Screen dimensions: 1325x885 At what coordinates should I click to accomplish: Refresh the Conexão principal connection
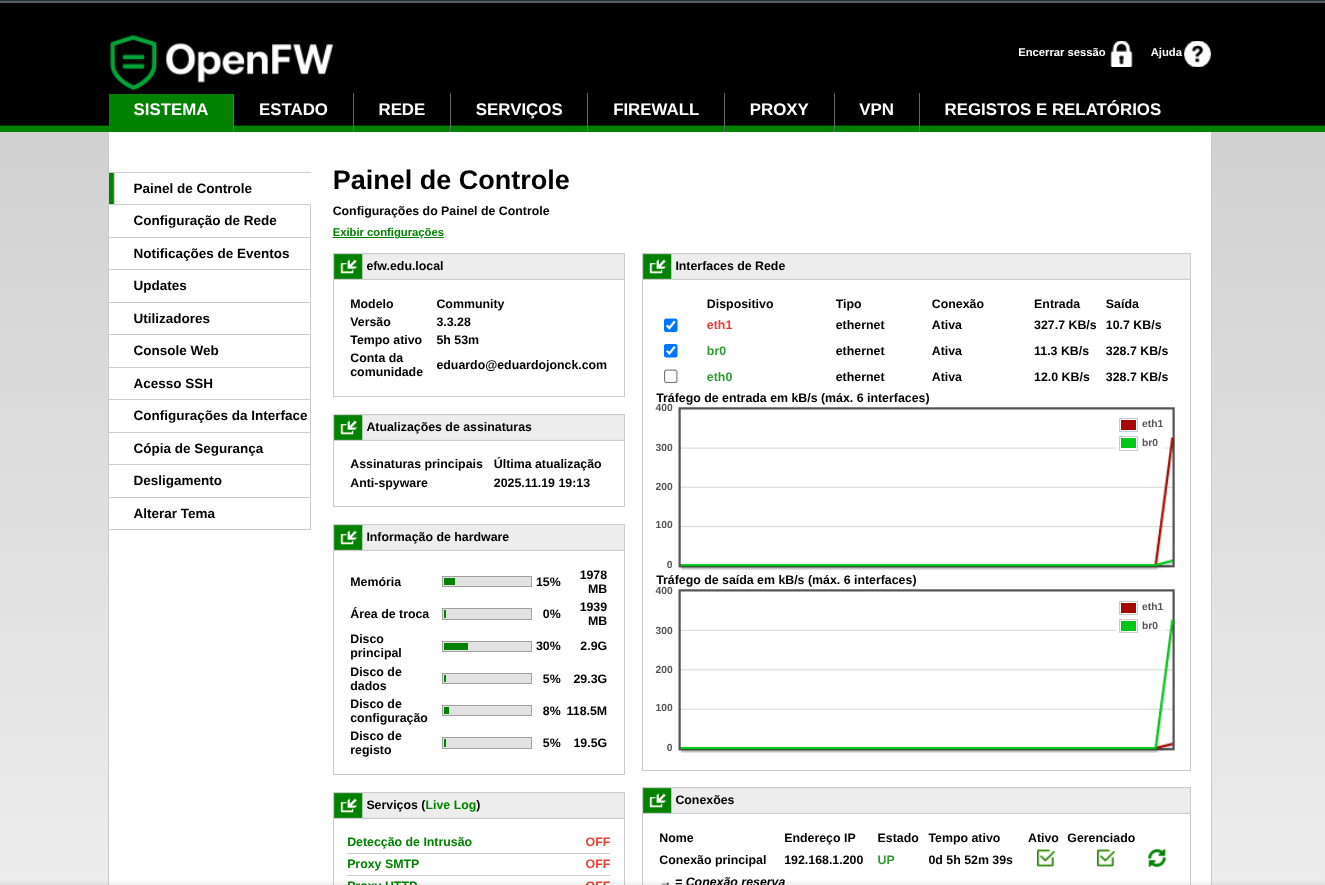(1157, 858)
